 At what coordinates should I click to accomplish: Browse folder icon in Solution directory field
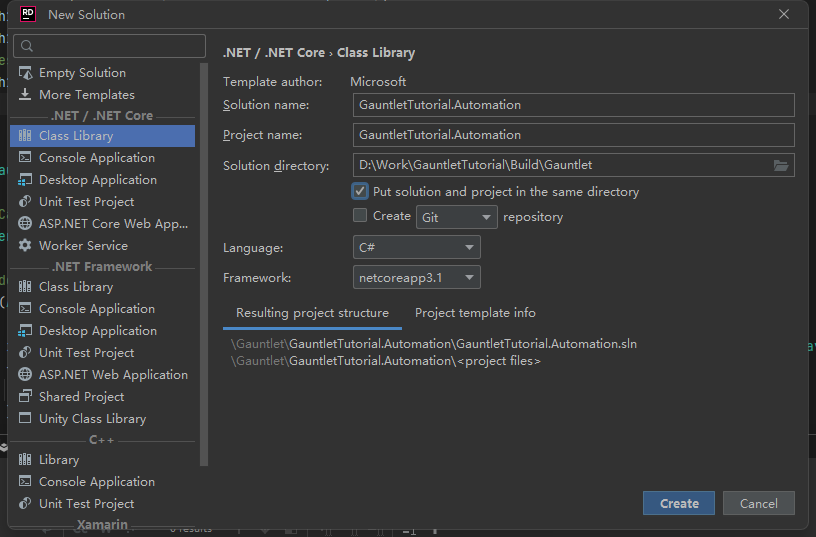[x=781, y=165]
